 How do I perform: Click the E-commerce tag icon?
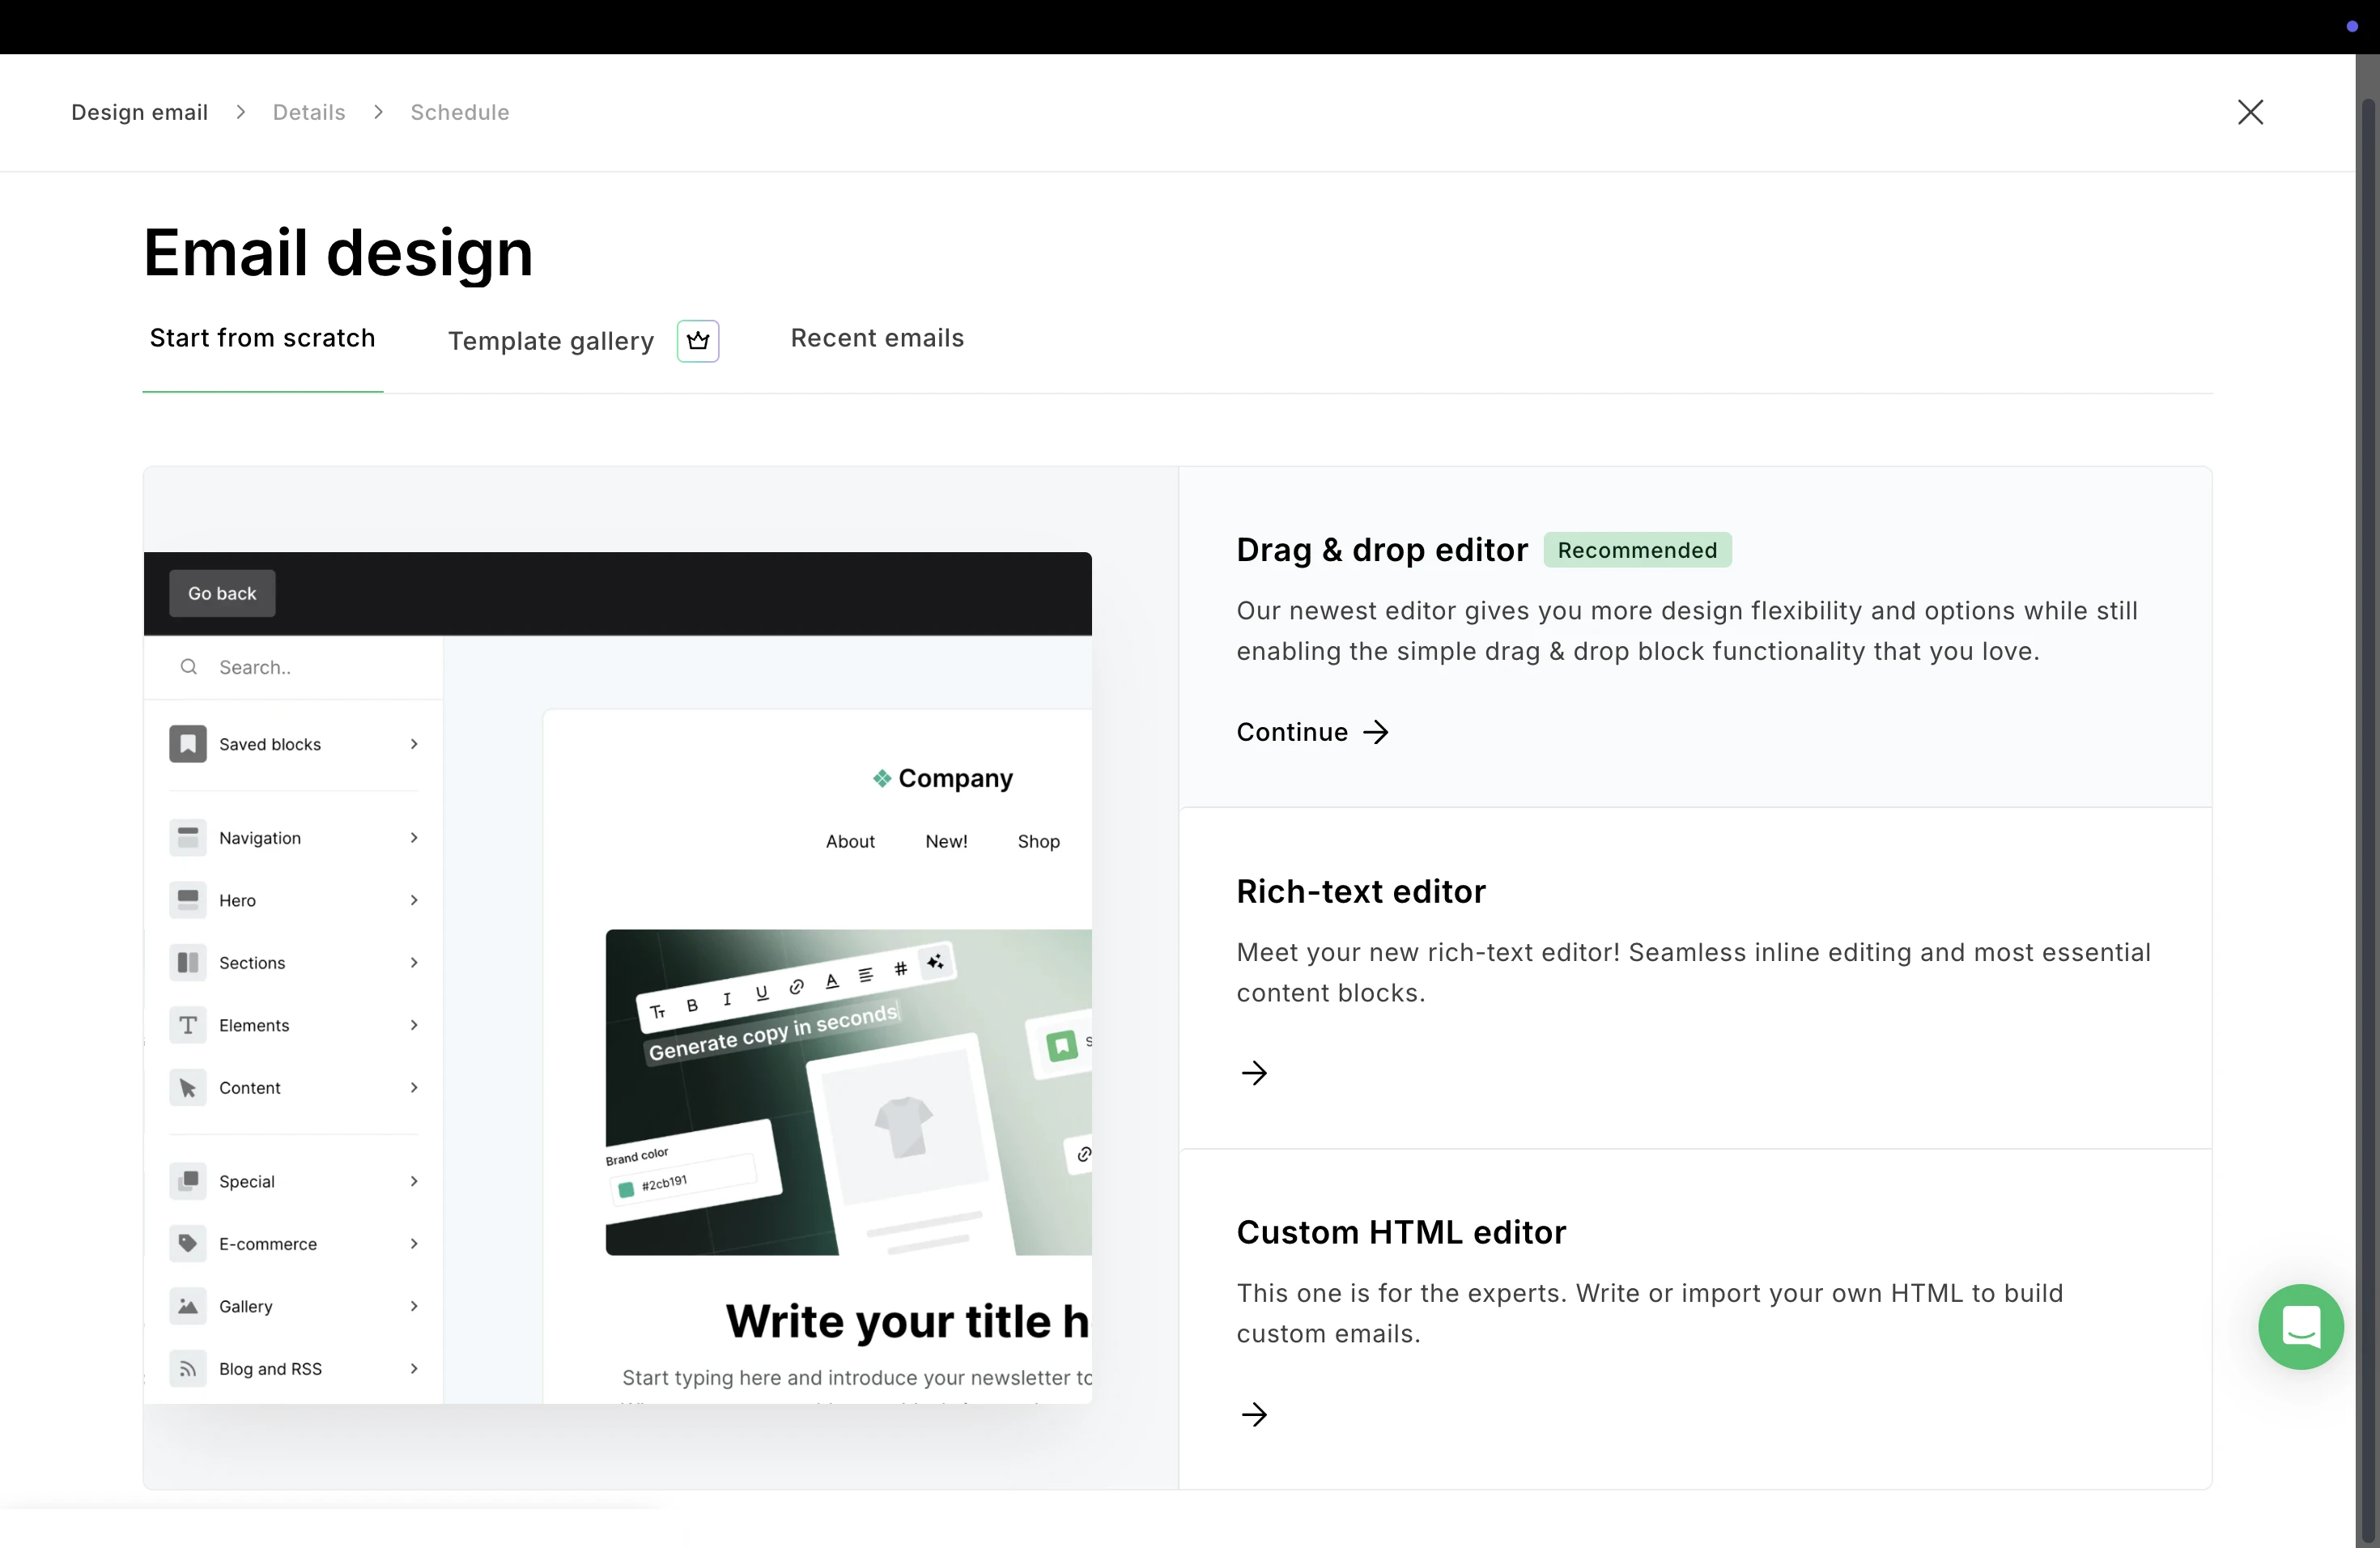tap(187, 1243)
